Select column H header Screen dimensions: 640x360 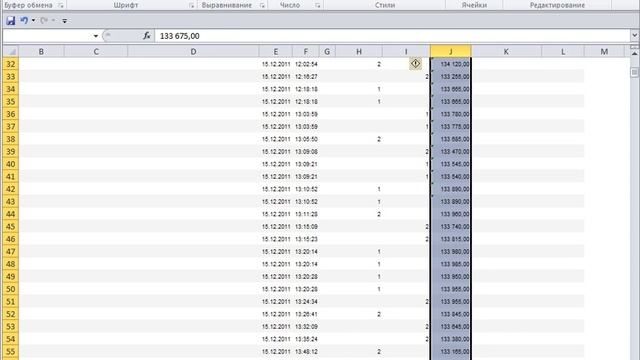tap(359, 51)
